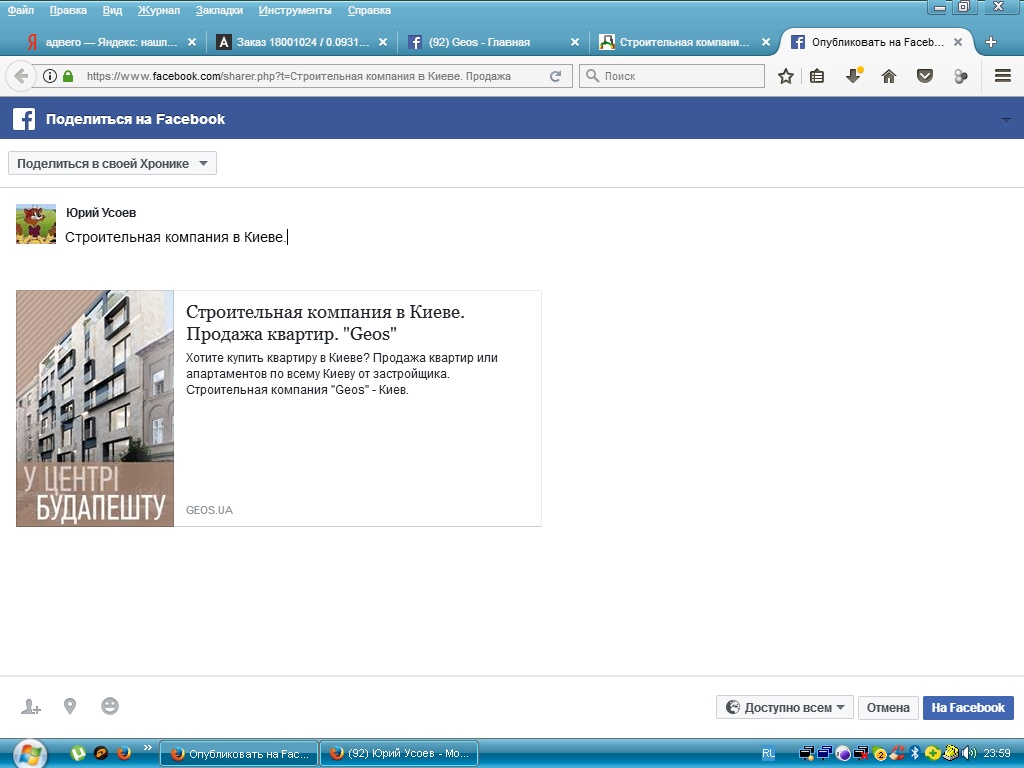Image resolution: width=1024 pixels, height=768 pixels.
Task: Click the Поиск search field
Action: coord(673,76)
